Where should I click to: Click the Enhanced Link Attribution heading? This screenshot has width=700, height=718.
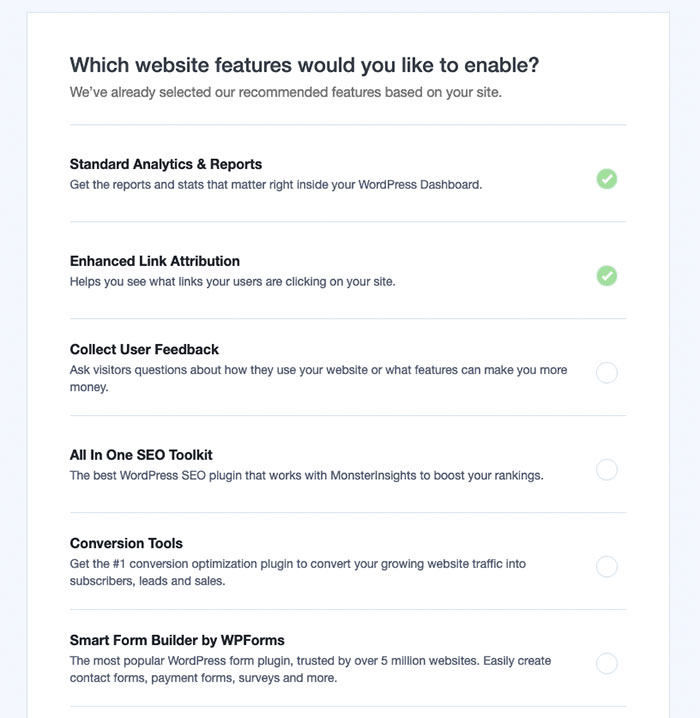coord(155,261)
